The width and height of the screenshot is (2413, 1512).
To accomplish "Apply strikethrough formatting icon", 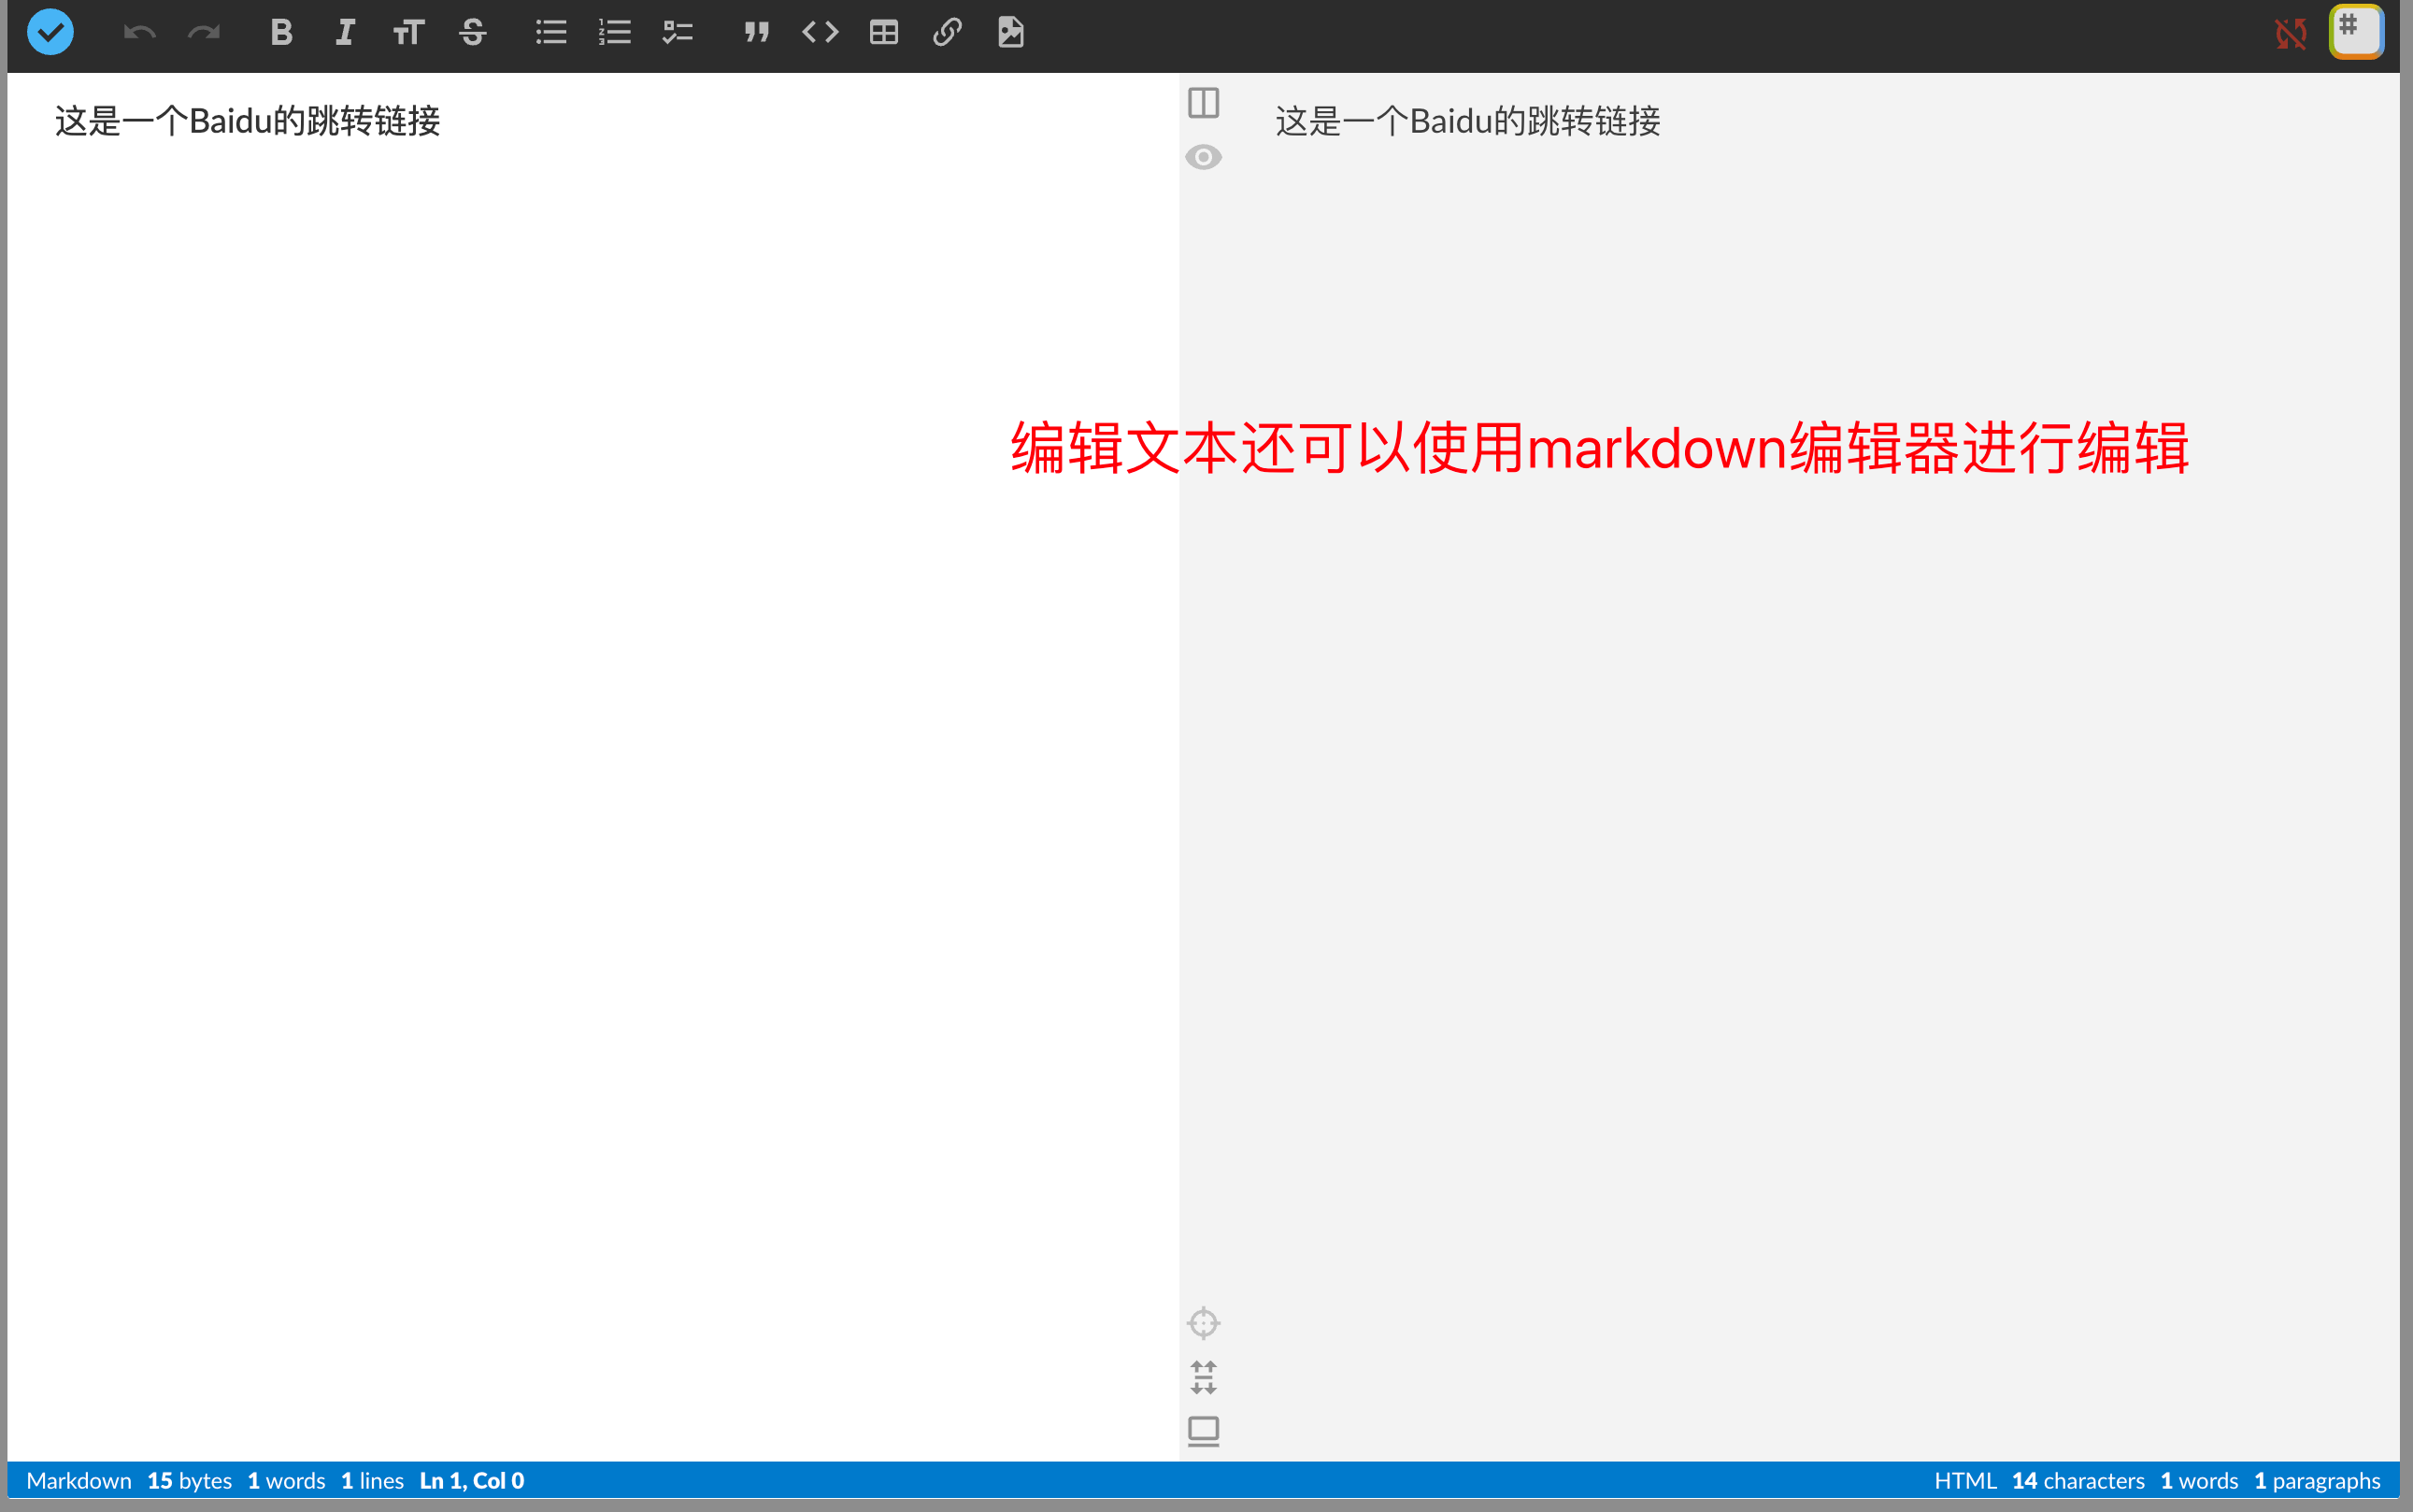I will pos(473,33).
